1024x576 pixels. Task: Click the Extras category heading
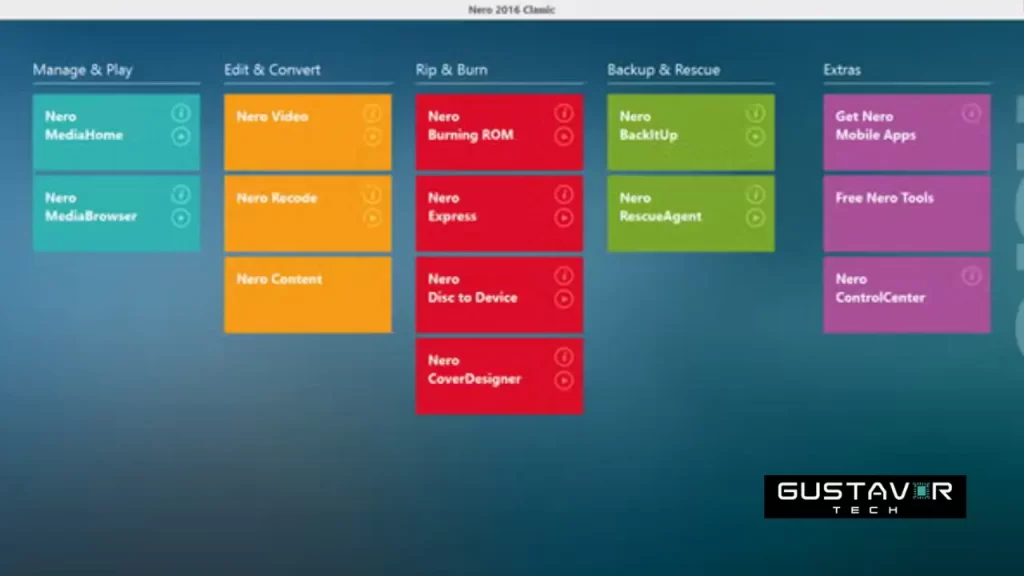point(841,70)
